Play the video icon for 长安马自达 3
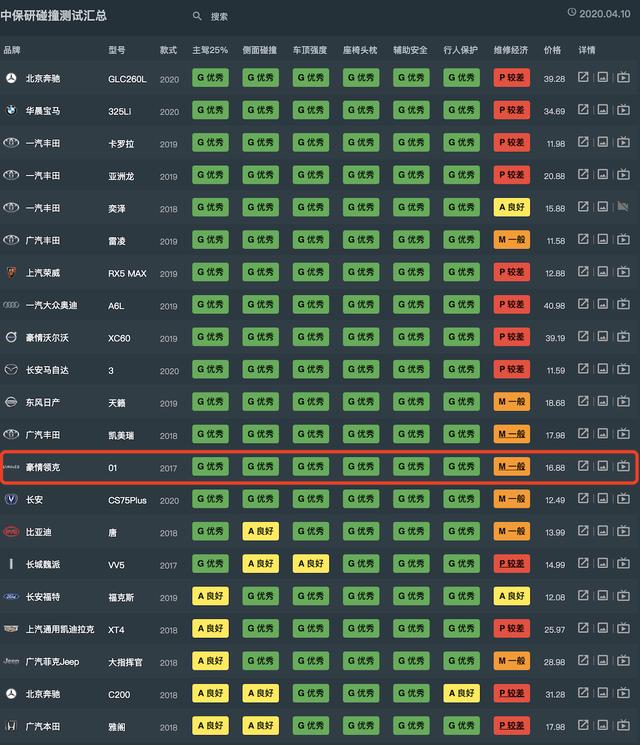The width and height of the screenshot is (640, 745). pos(623,369)
